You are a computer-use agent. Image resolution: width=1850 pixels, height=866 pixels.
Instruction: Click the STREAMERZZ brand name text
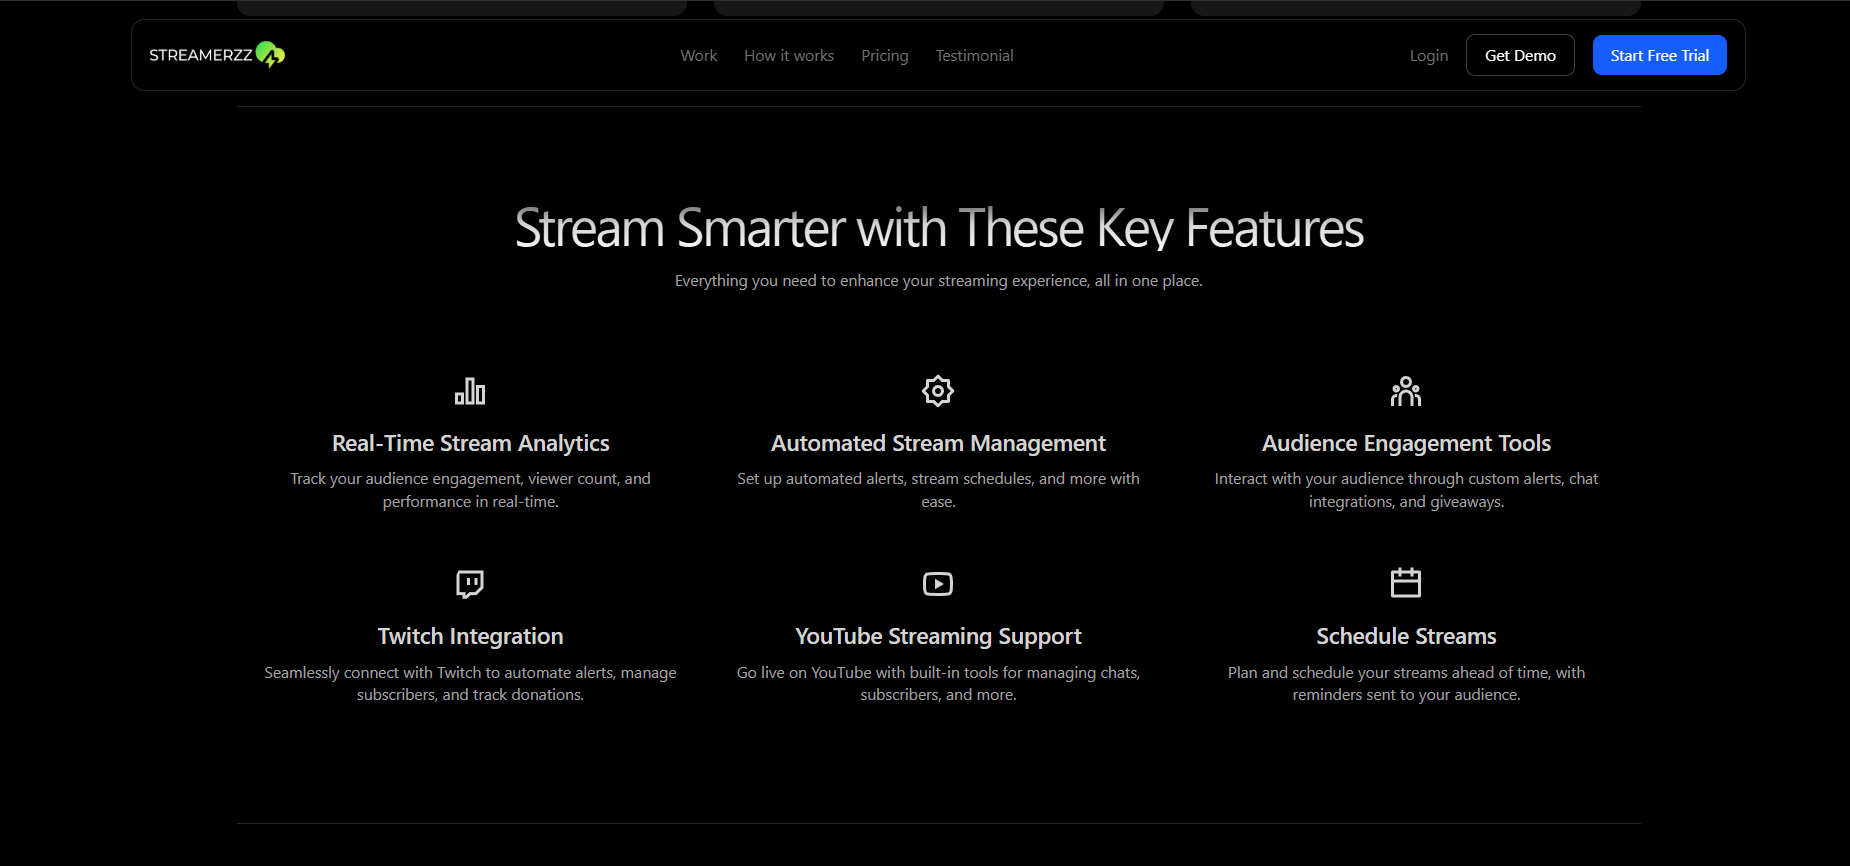pyautogui.click(x=201, y=55)
